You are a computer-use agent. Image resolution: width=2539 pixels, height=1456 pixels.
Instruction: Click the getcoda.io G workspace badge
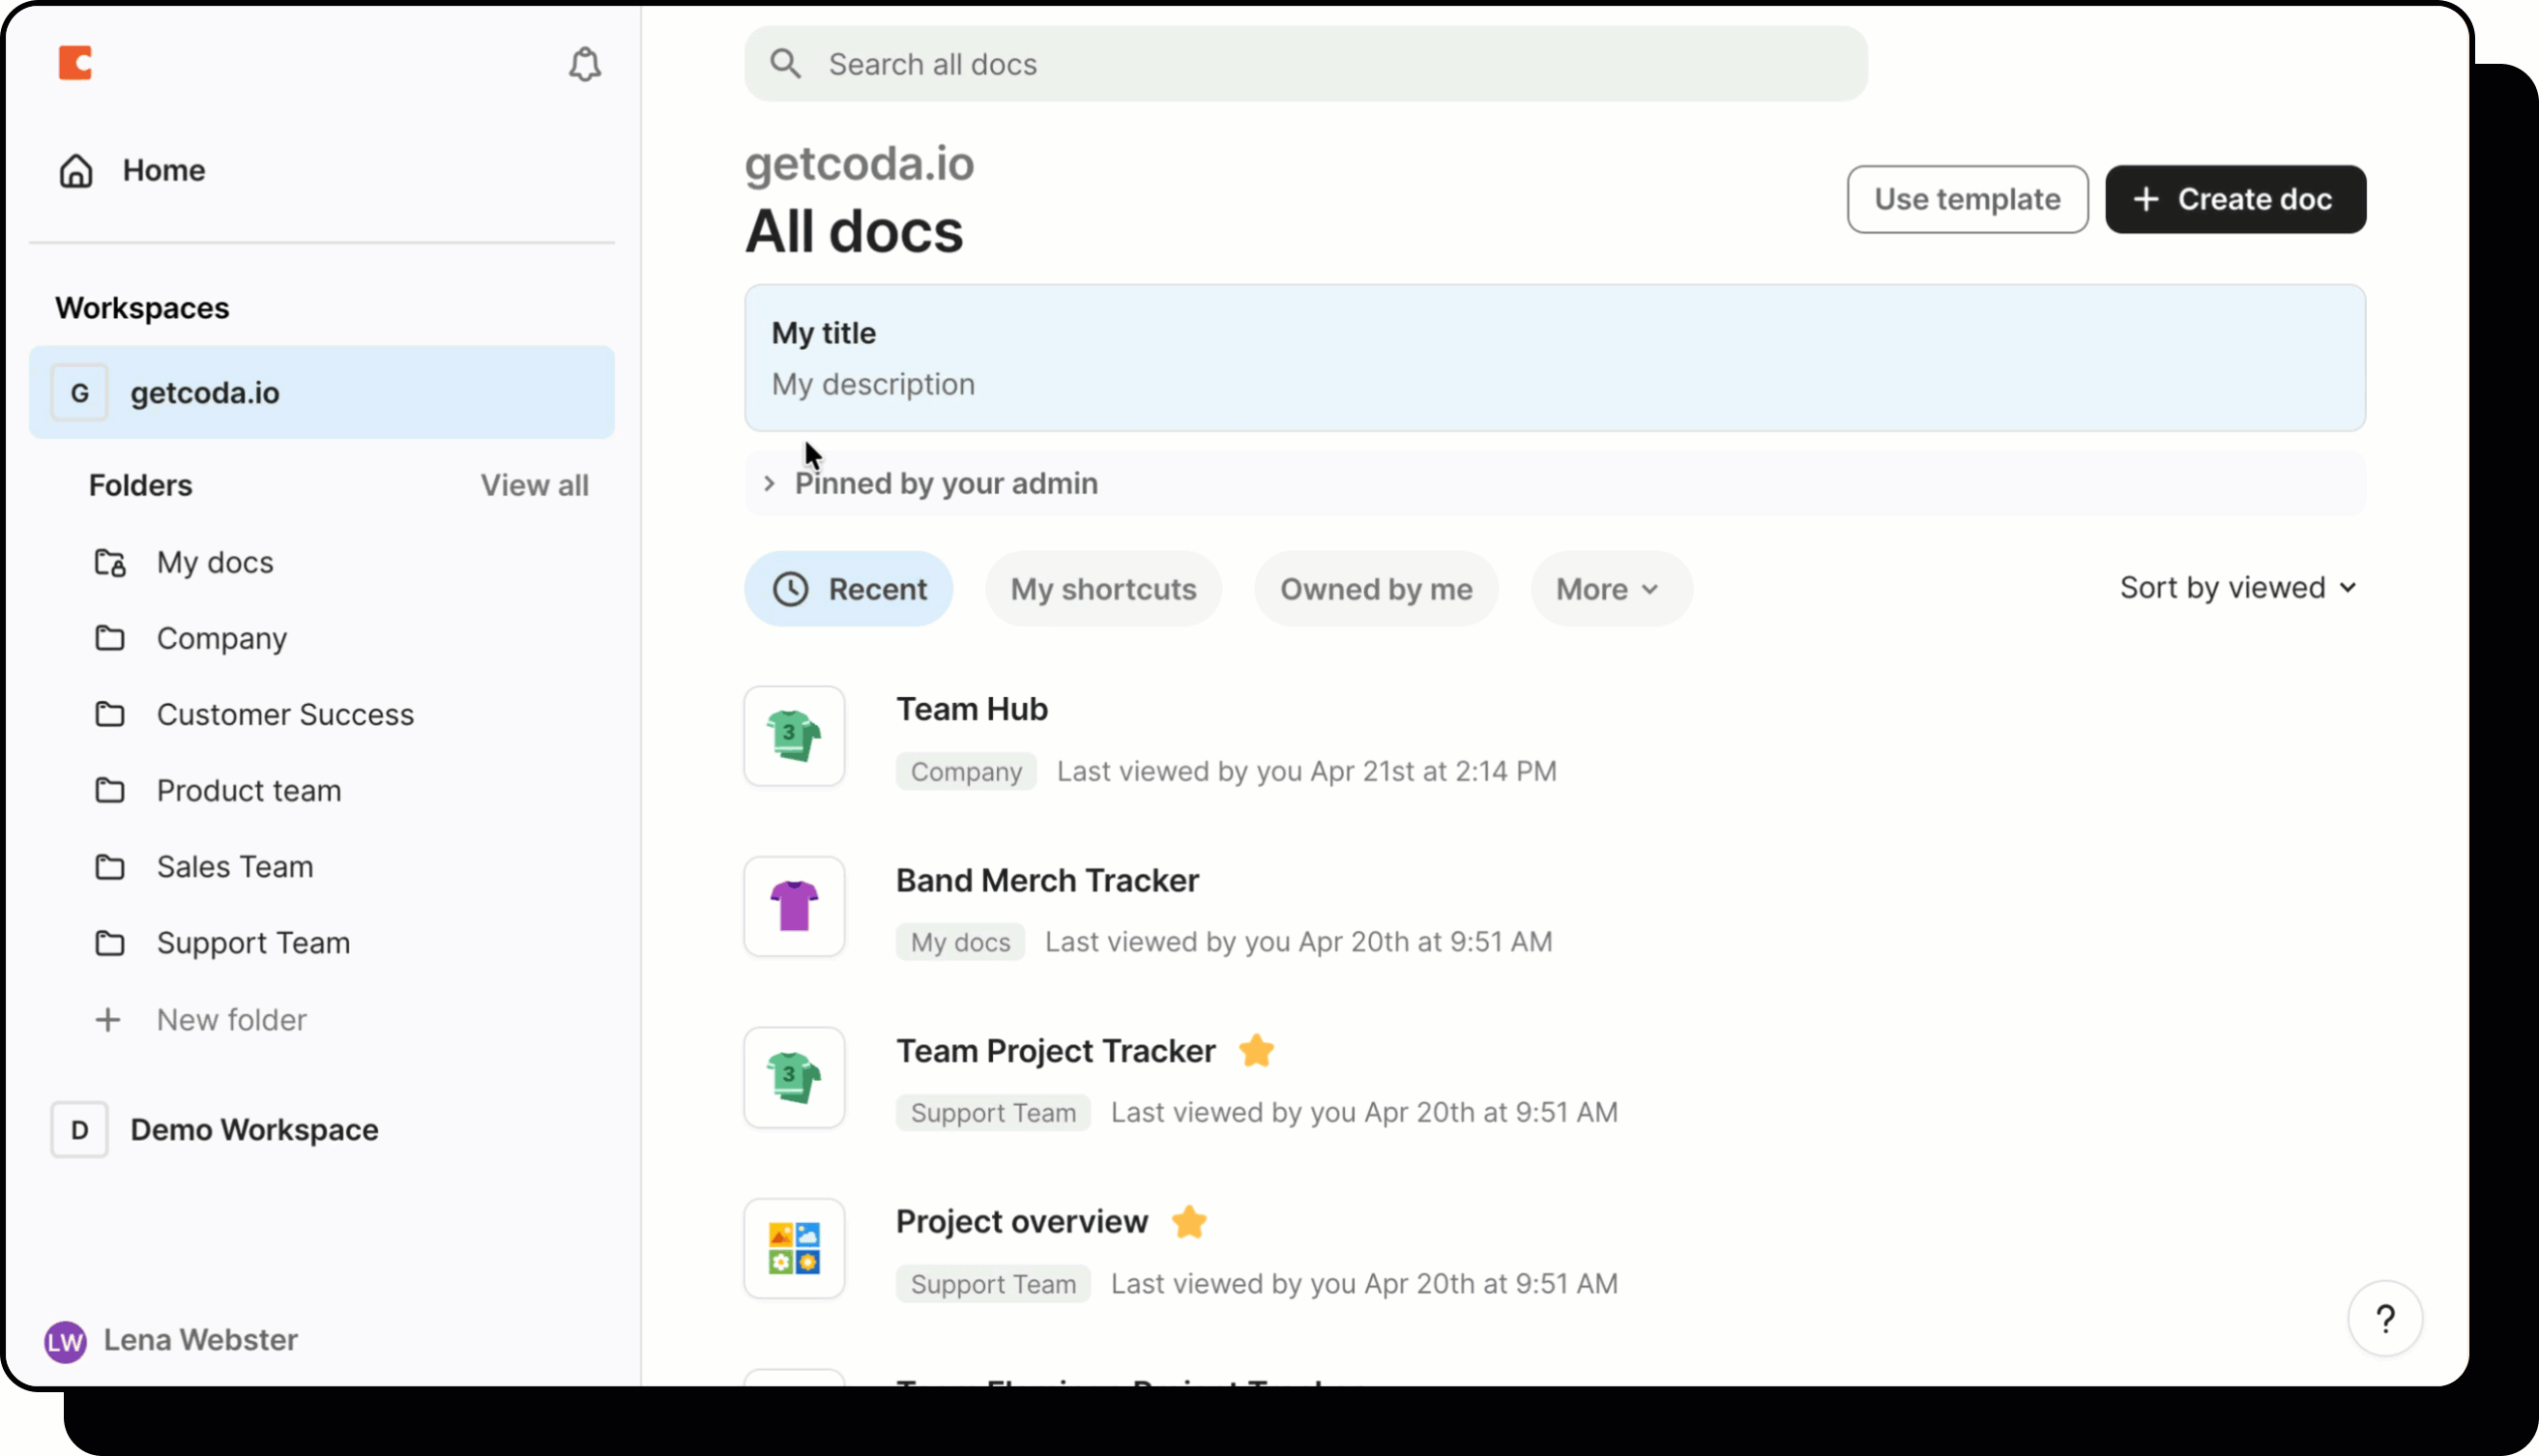coord(80,393)
